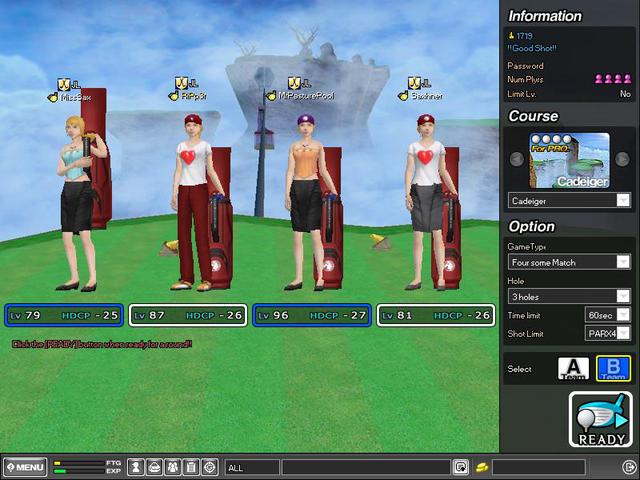Click the exit room arrow icon
This screenshot has height=480, width=640.
628,467
